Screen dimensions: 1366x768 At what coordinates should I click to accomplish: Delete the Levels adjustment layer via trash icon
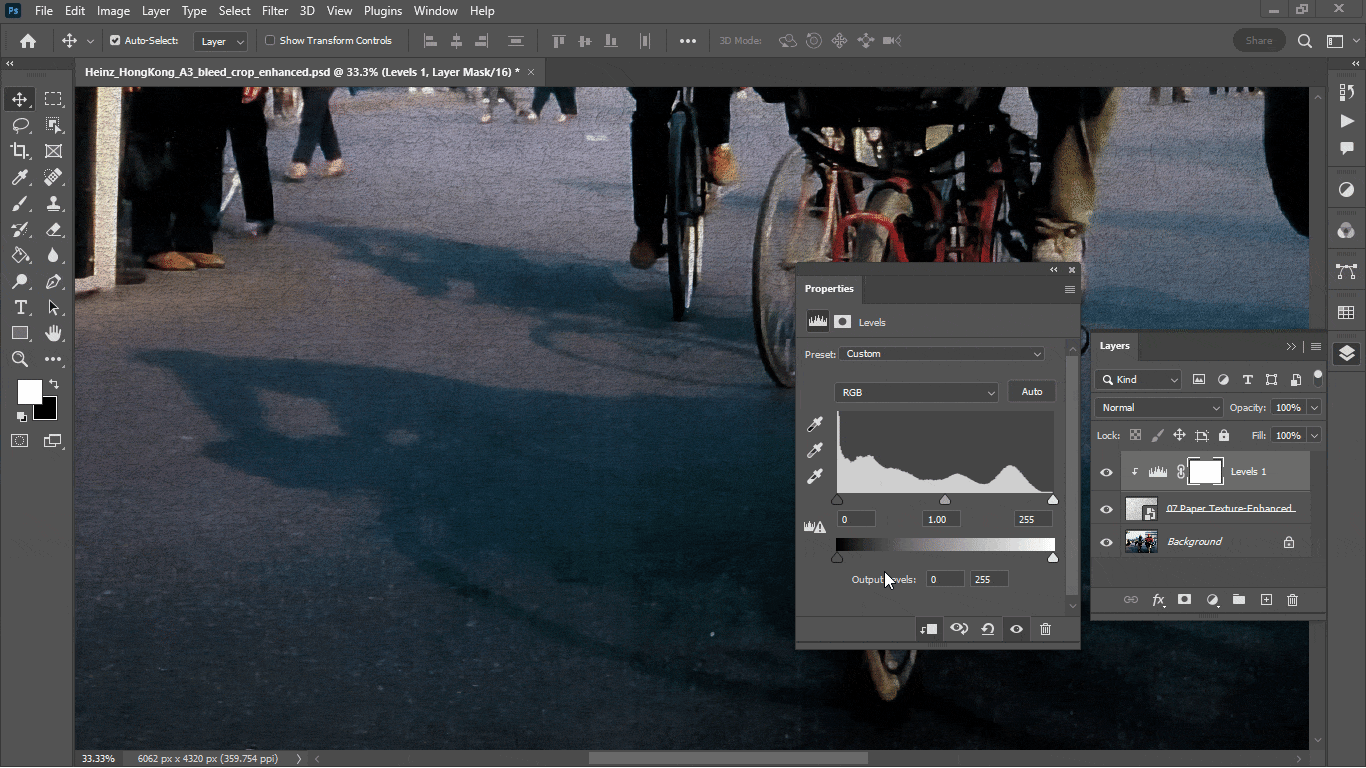1046,629
